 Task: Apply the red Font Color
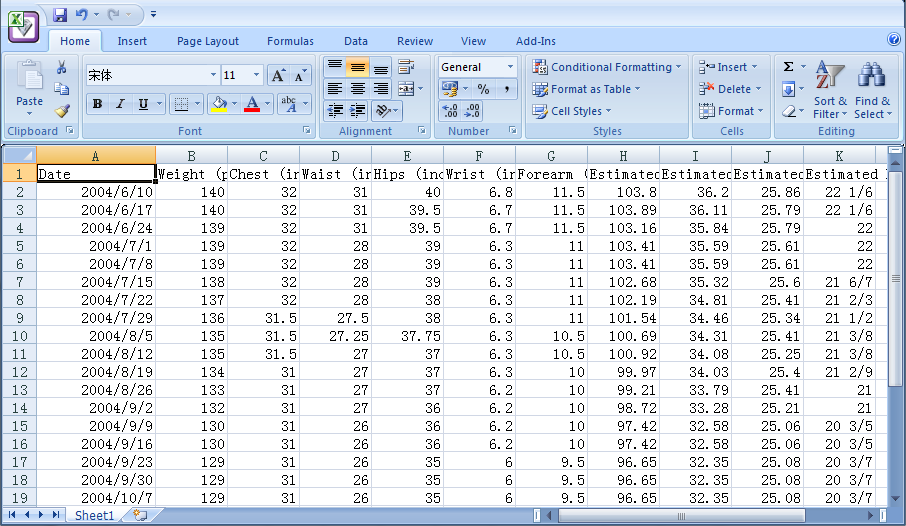click(x=252, y=104)
